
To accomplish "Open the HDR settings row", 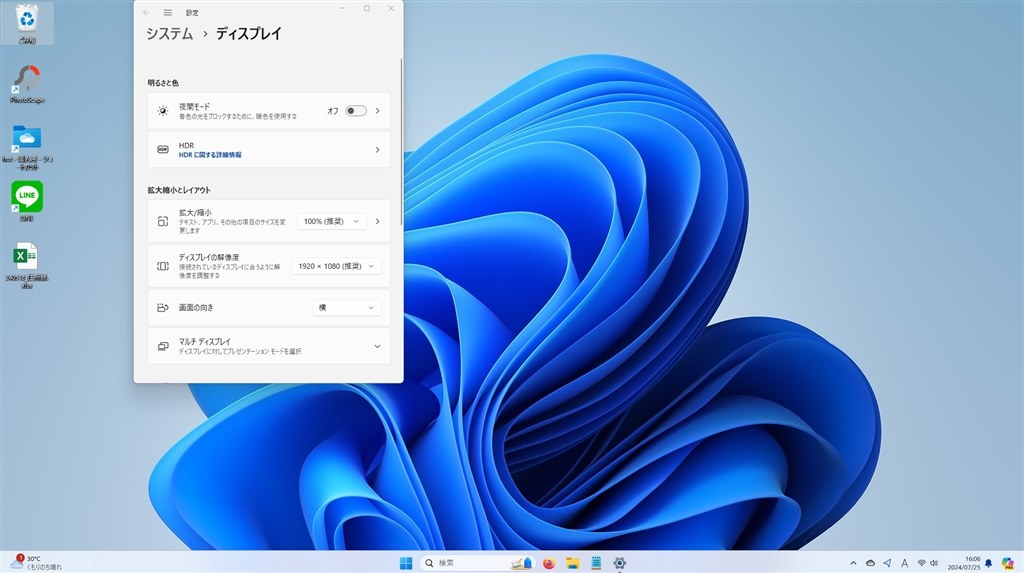I will coord(269,150).
